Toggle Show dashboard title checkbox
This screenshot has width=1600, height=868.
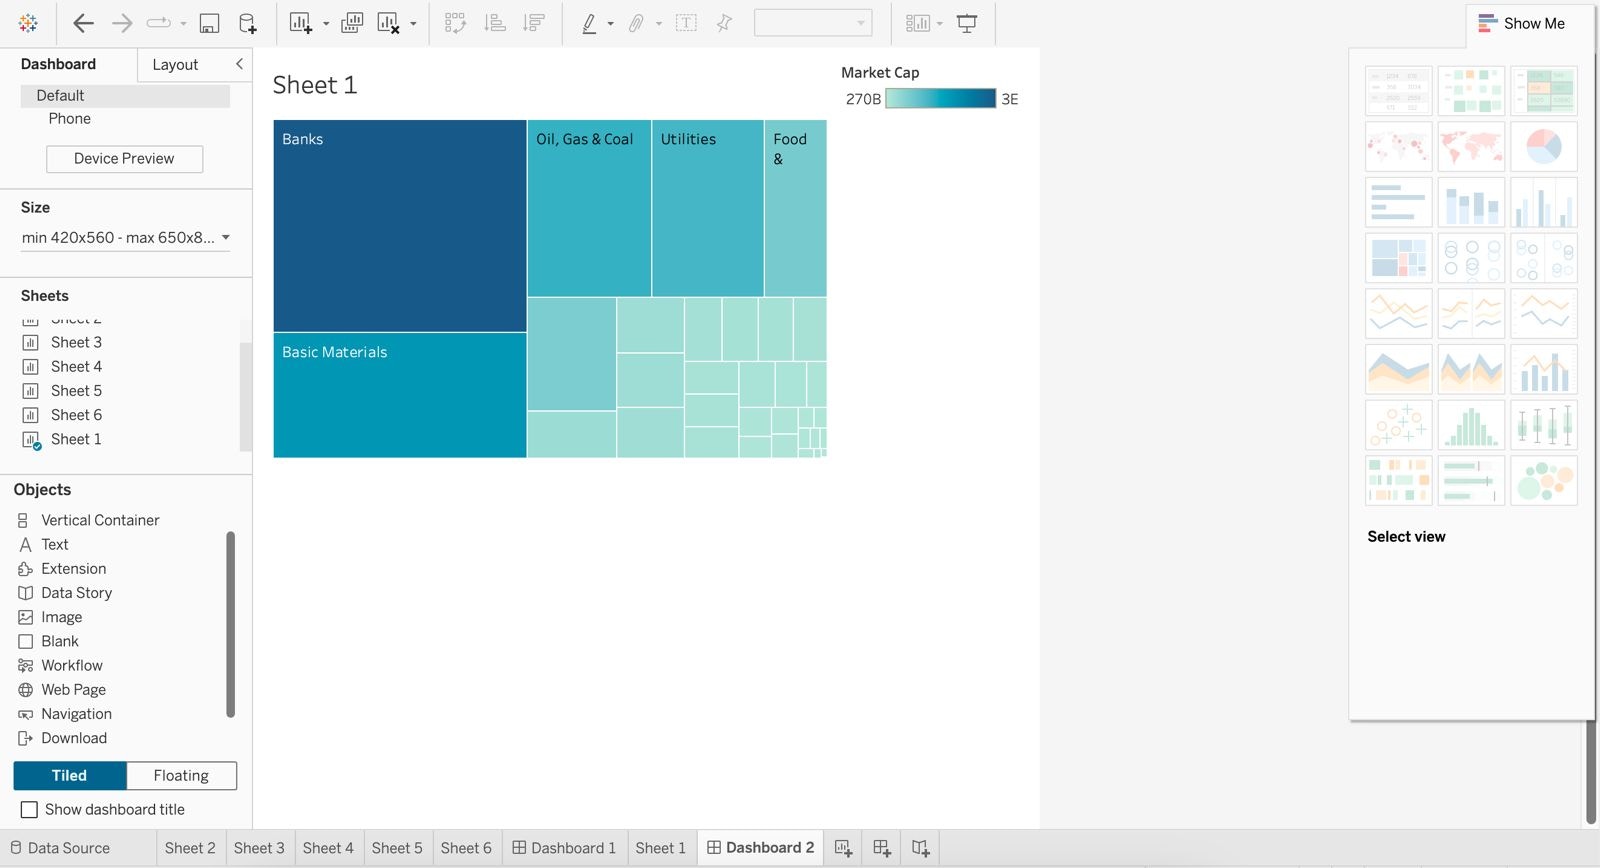(x=29, y=810)
